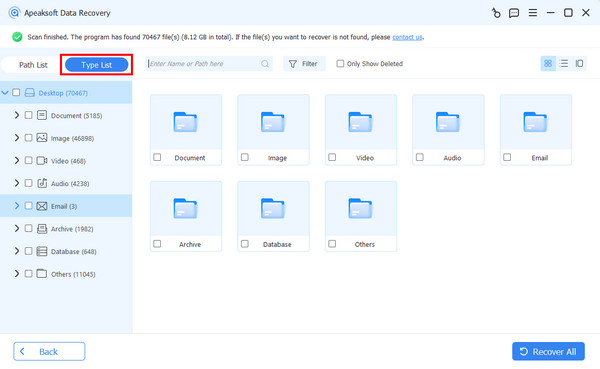The height and width of the screenshot is (369, 600).
Task: Check the Others (11045) tree checkbox
Action: click(x=28, y=273)
